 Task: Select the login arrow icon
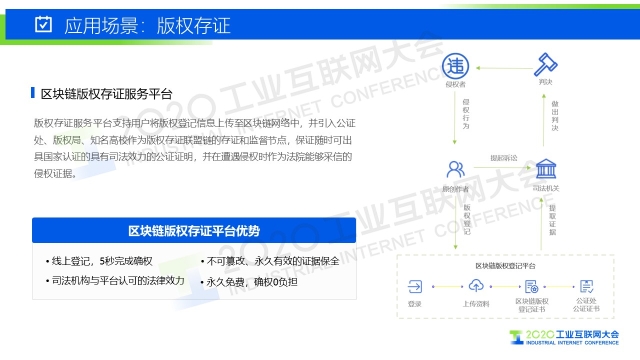tap(415, 287)
